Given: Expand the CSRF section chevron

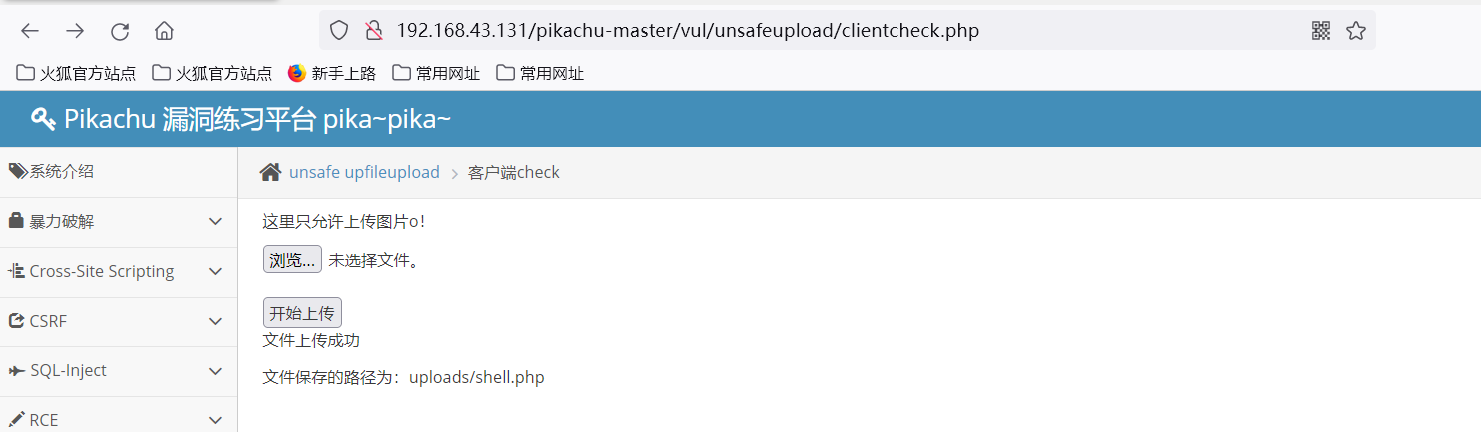Looking at the screenshot, I should click(215, 321).
